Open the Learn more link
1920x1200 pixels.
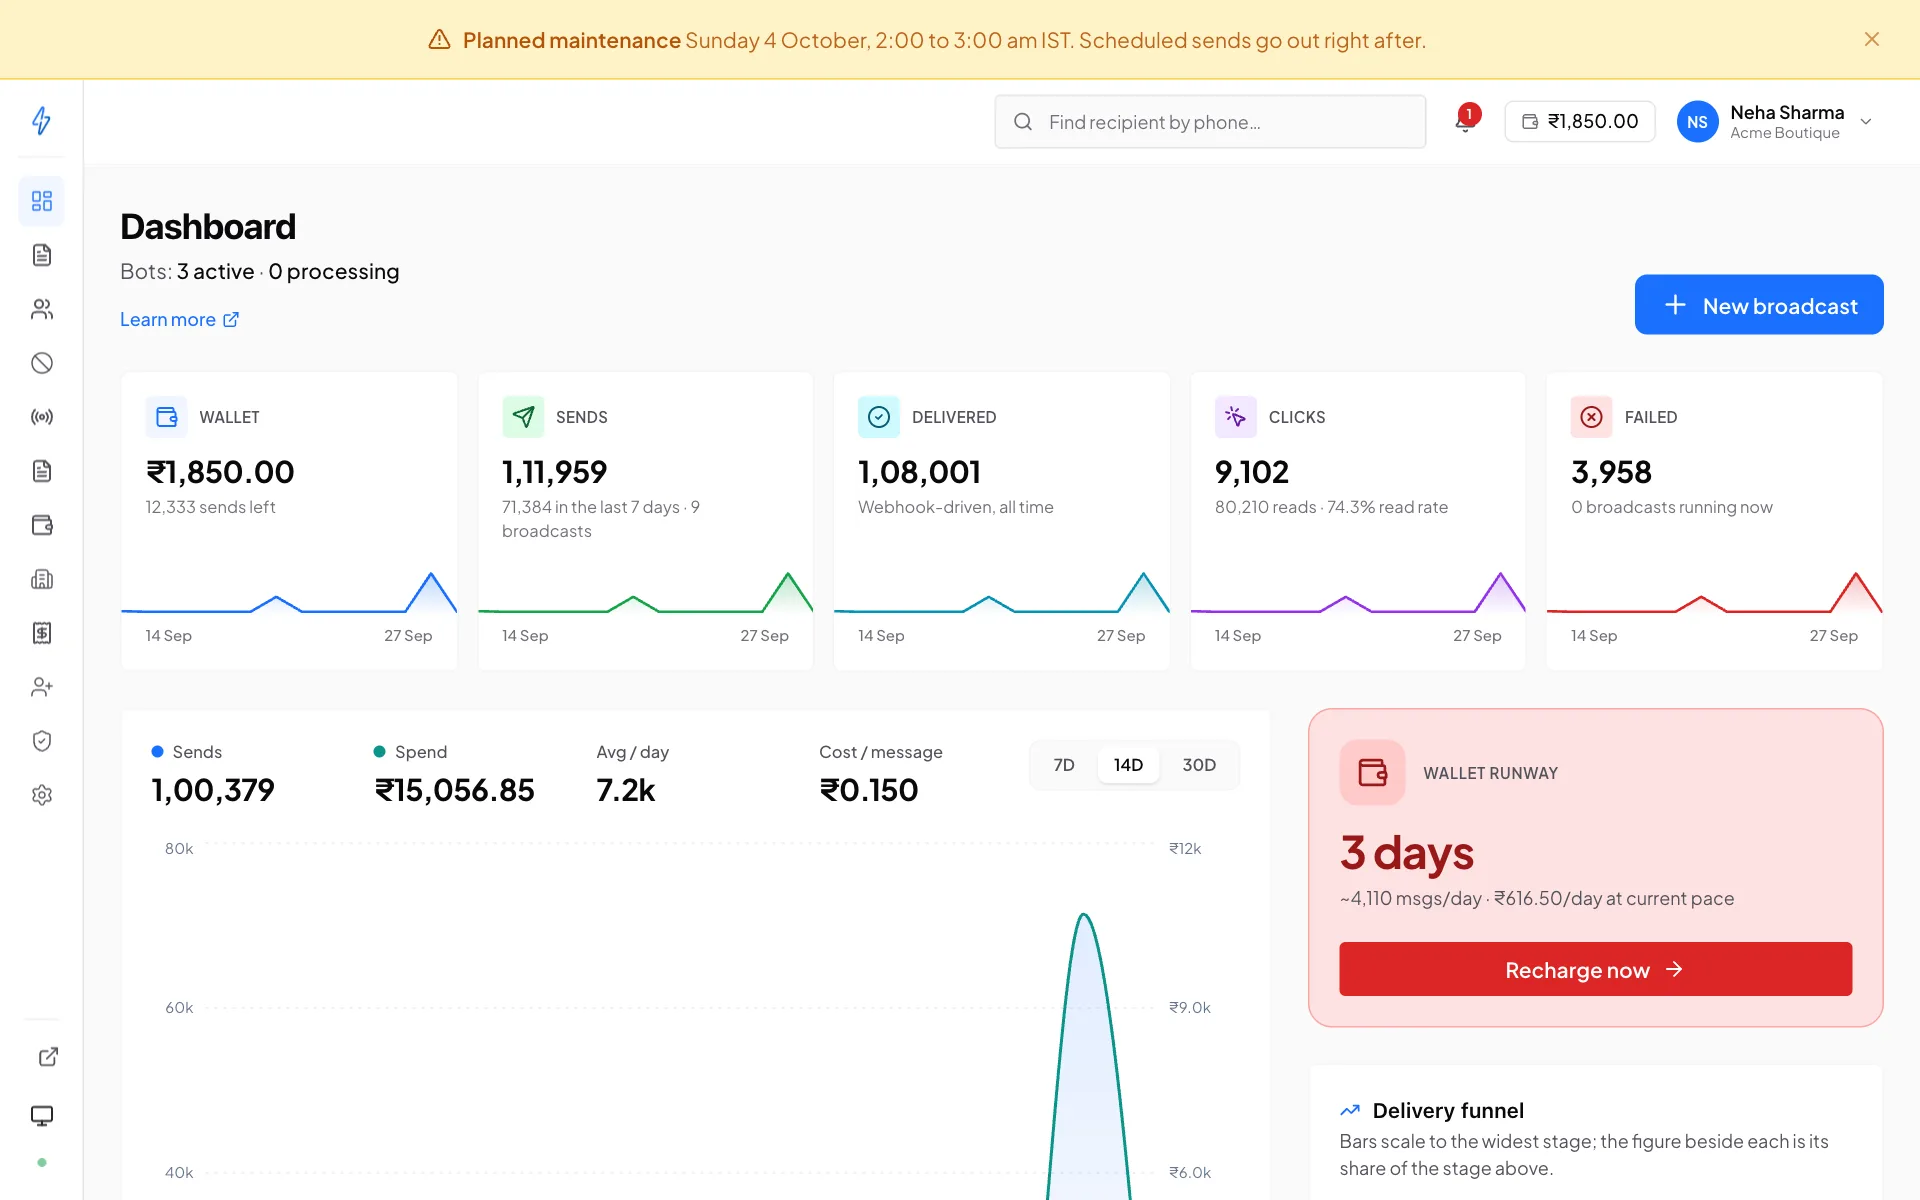[x=180, y=319]
